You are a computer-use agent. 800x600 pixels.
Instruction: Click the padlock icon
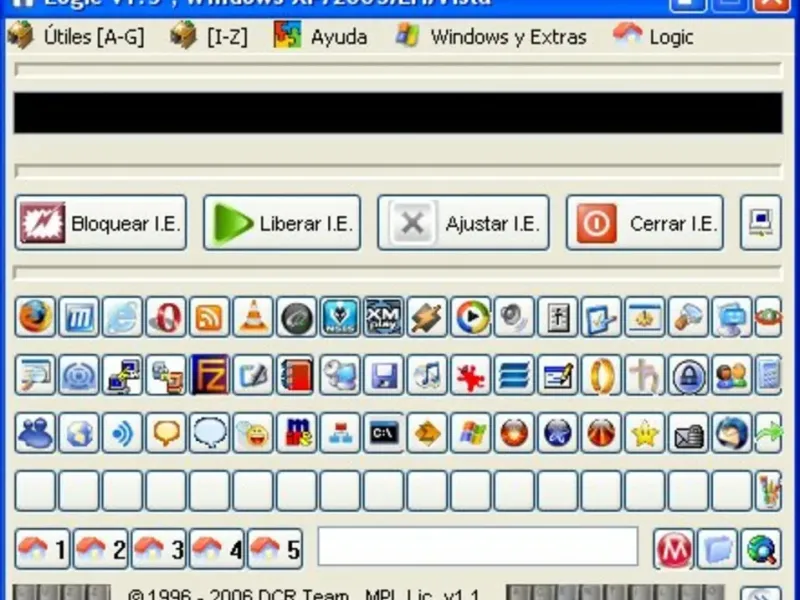click(x=689, y=375)
